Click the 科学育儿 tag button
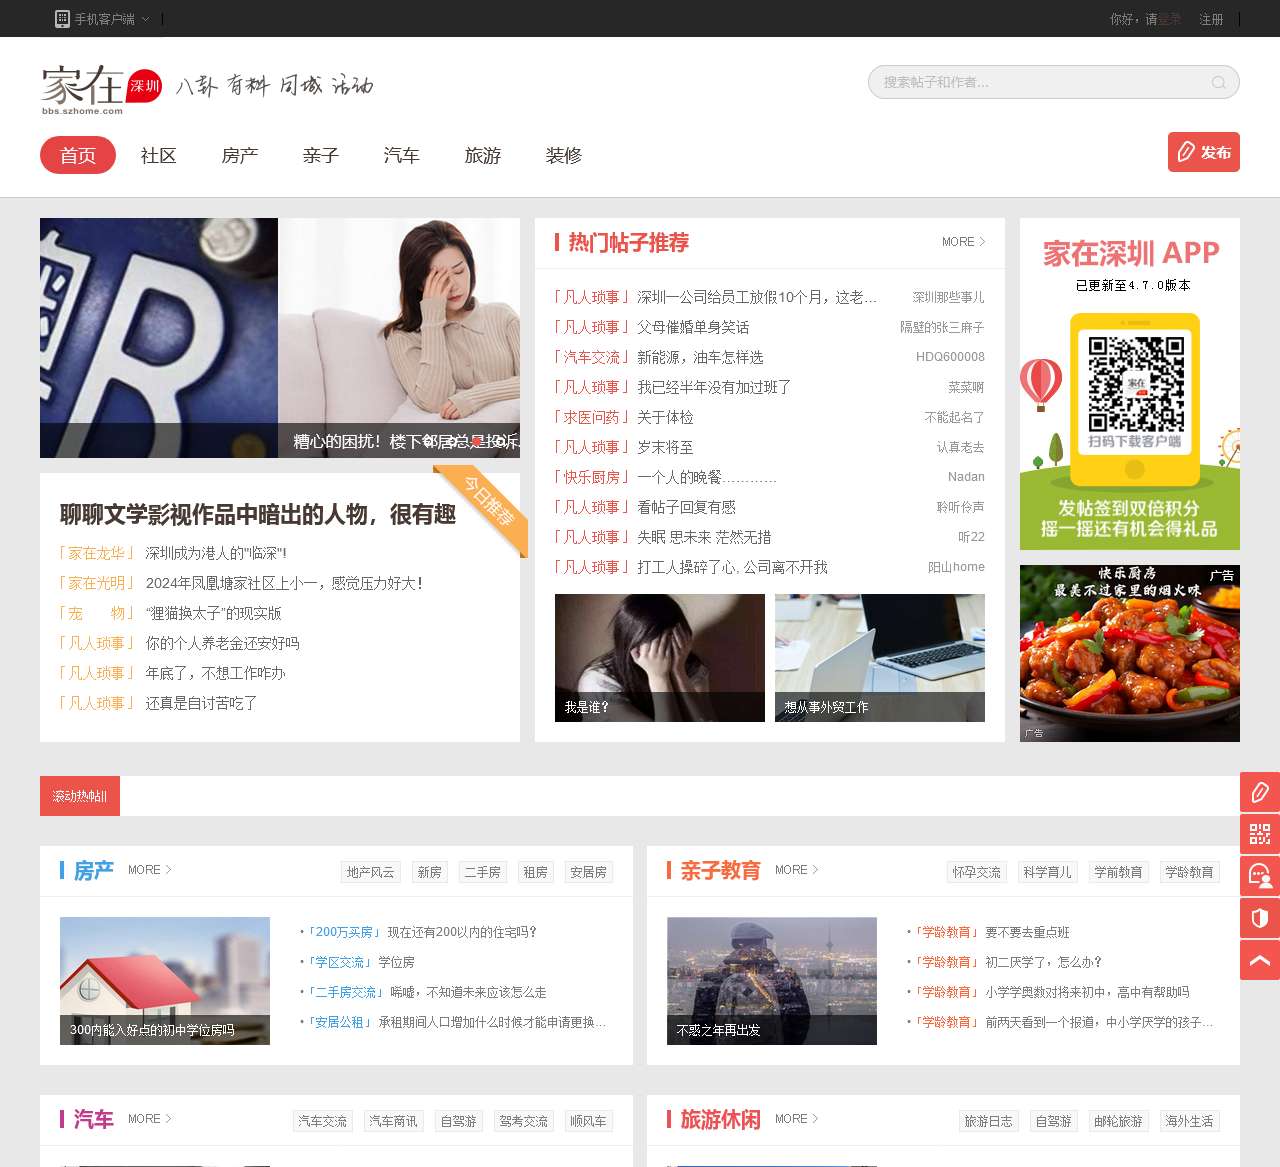 point(1048,872)
